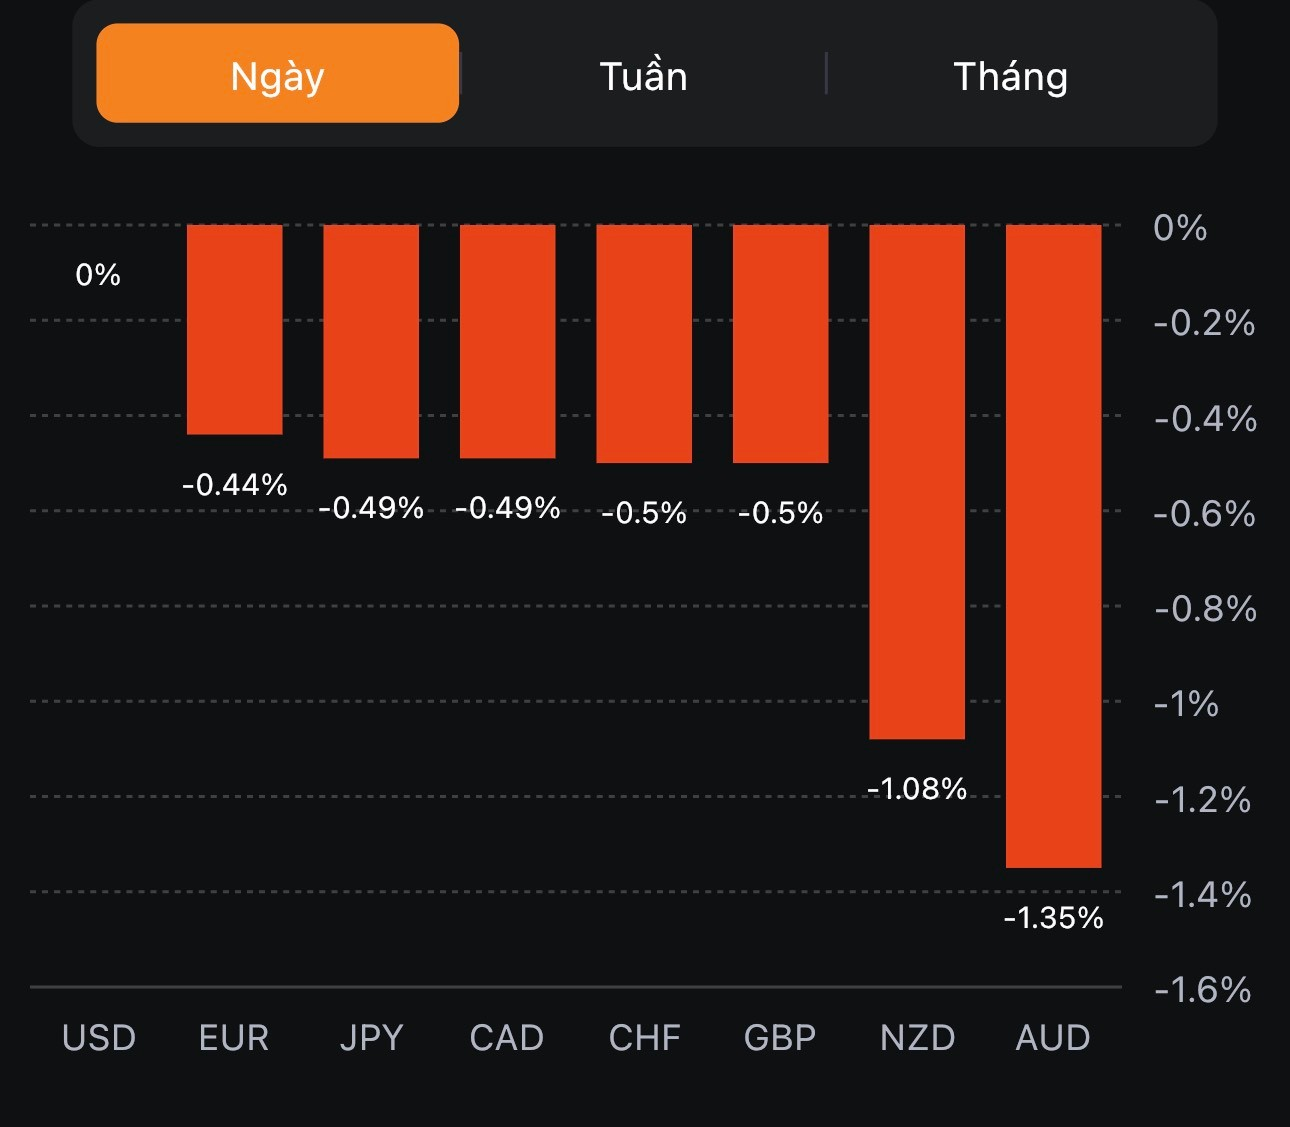This screenshot has height=1127, width=1290.
Task: Click the AUD axis label
Action: click(x=1053, y=1038)
